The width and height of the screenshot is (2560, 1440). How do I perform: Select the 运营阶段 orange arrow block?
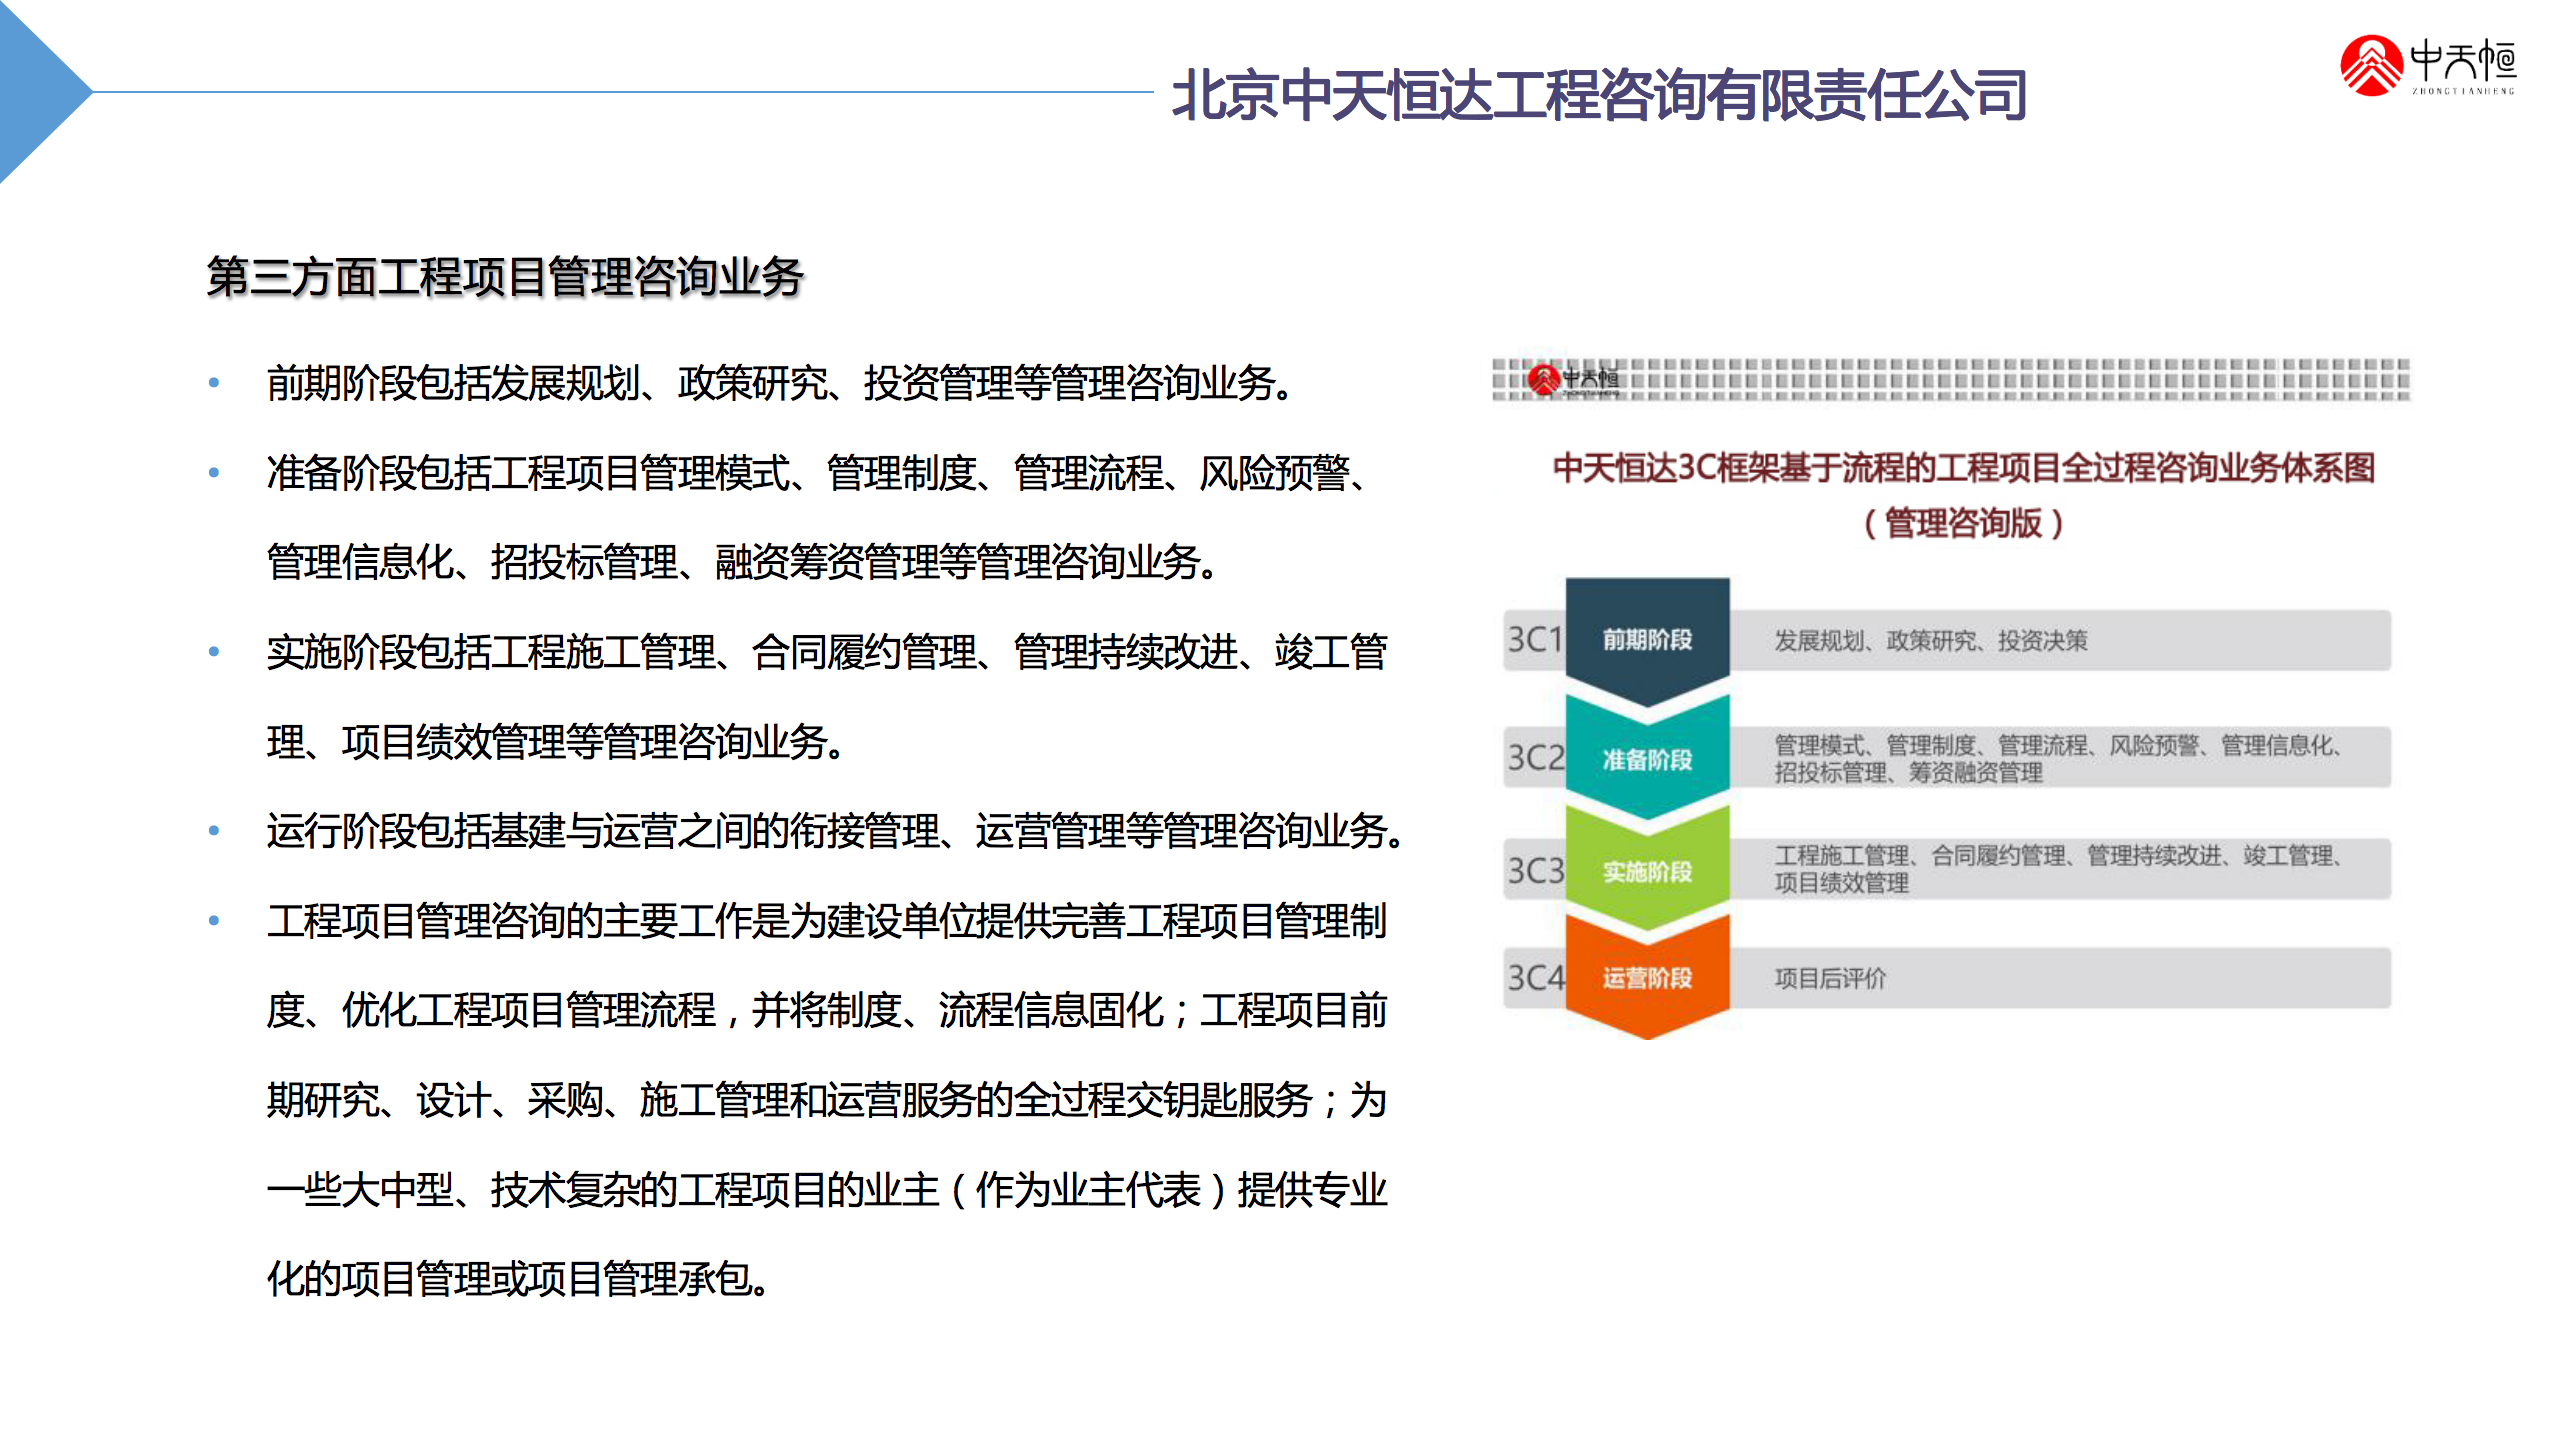(1647, 978)
